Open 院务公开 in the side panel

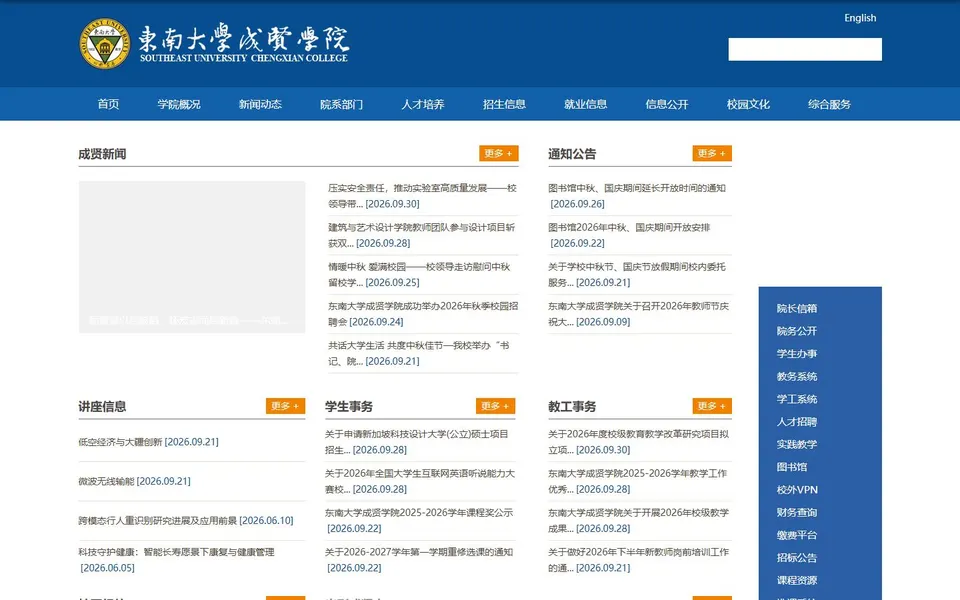click(x=797, y=331)
